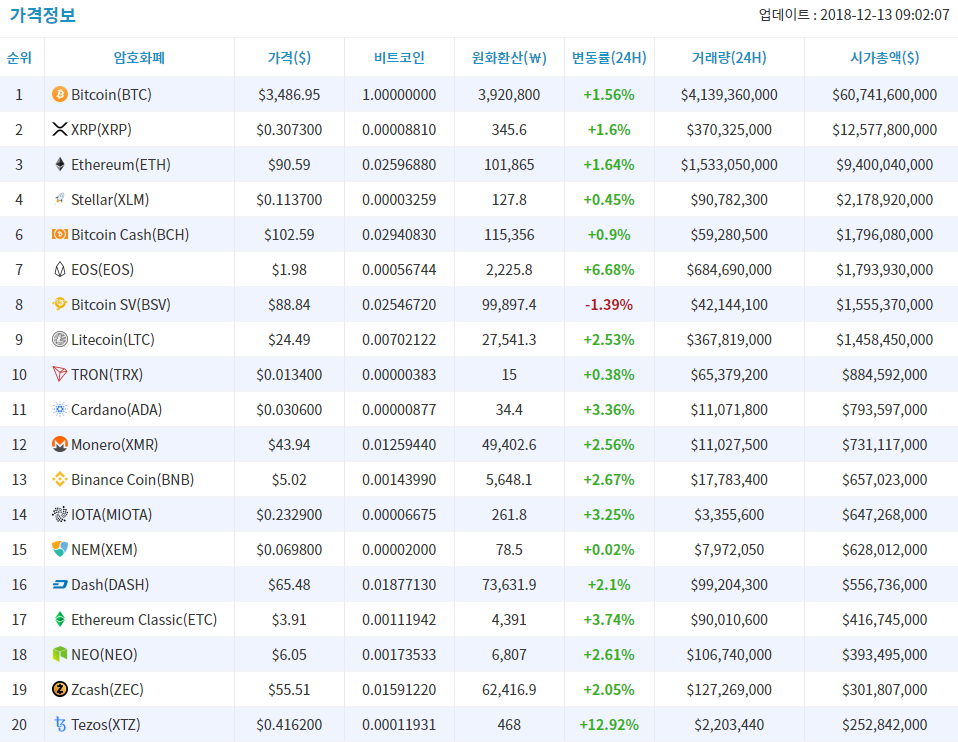Select NEO volume $106,740,000
Screen dimensions: 958x742
[x=729, y=654]
